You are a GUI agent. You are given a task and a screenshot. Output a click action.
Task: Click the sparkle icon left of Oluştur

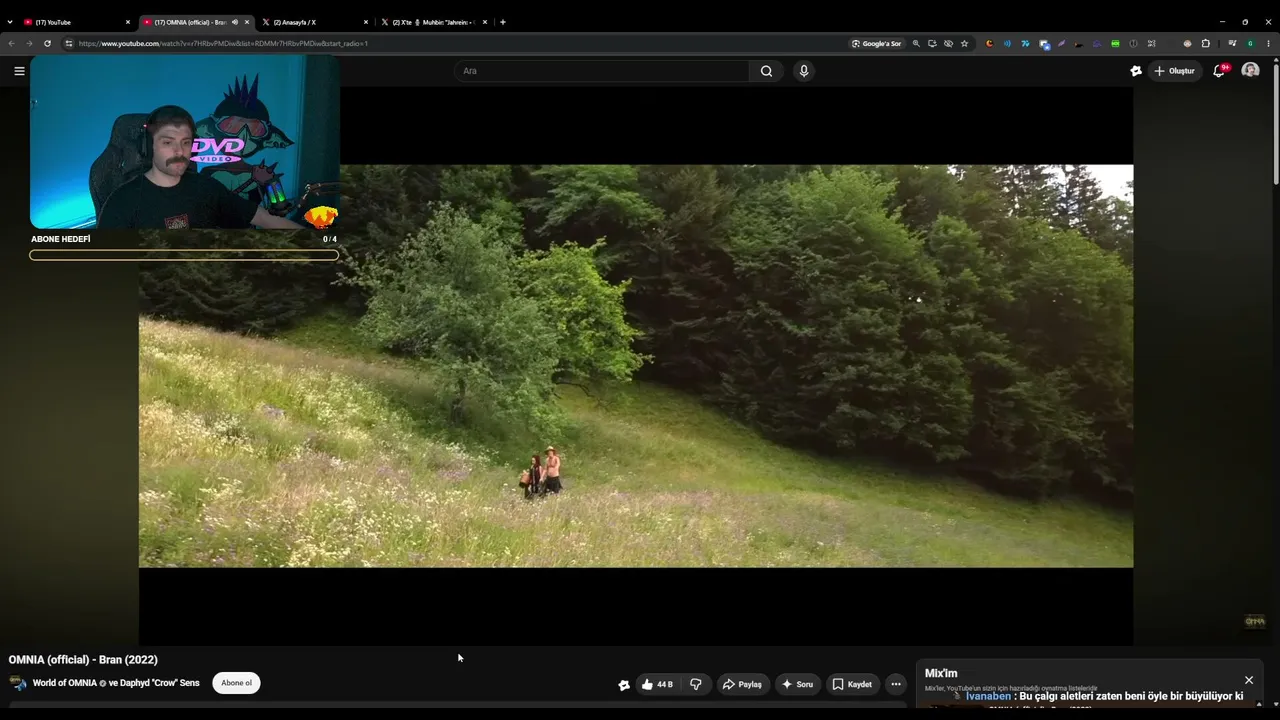(x=1136, y=71)
